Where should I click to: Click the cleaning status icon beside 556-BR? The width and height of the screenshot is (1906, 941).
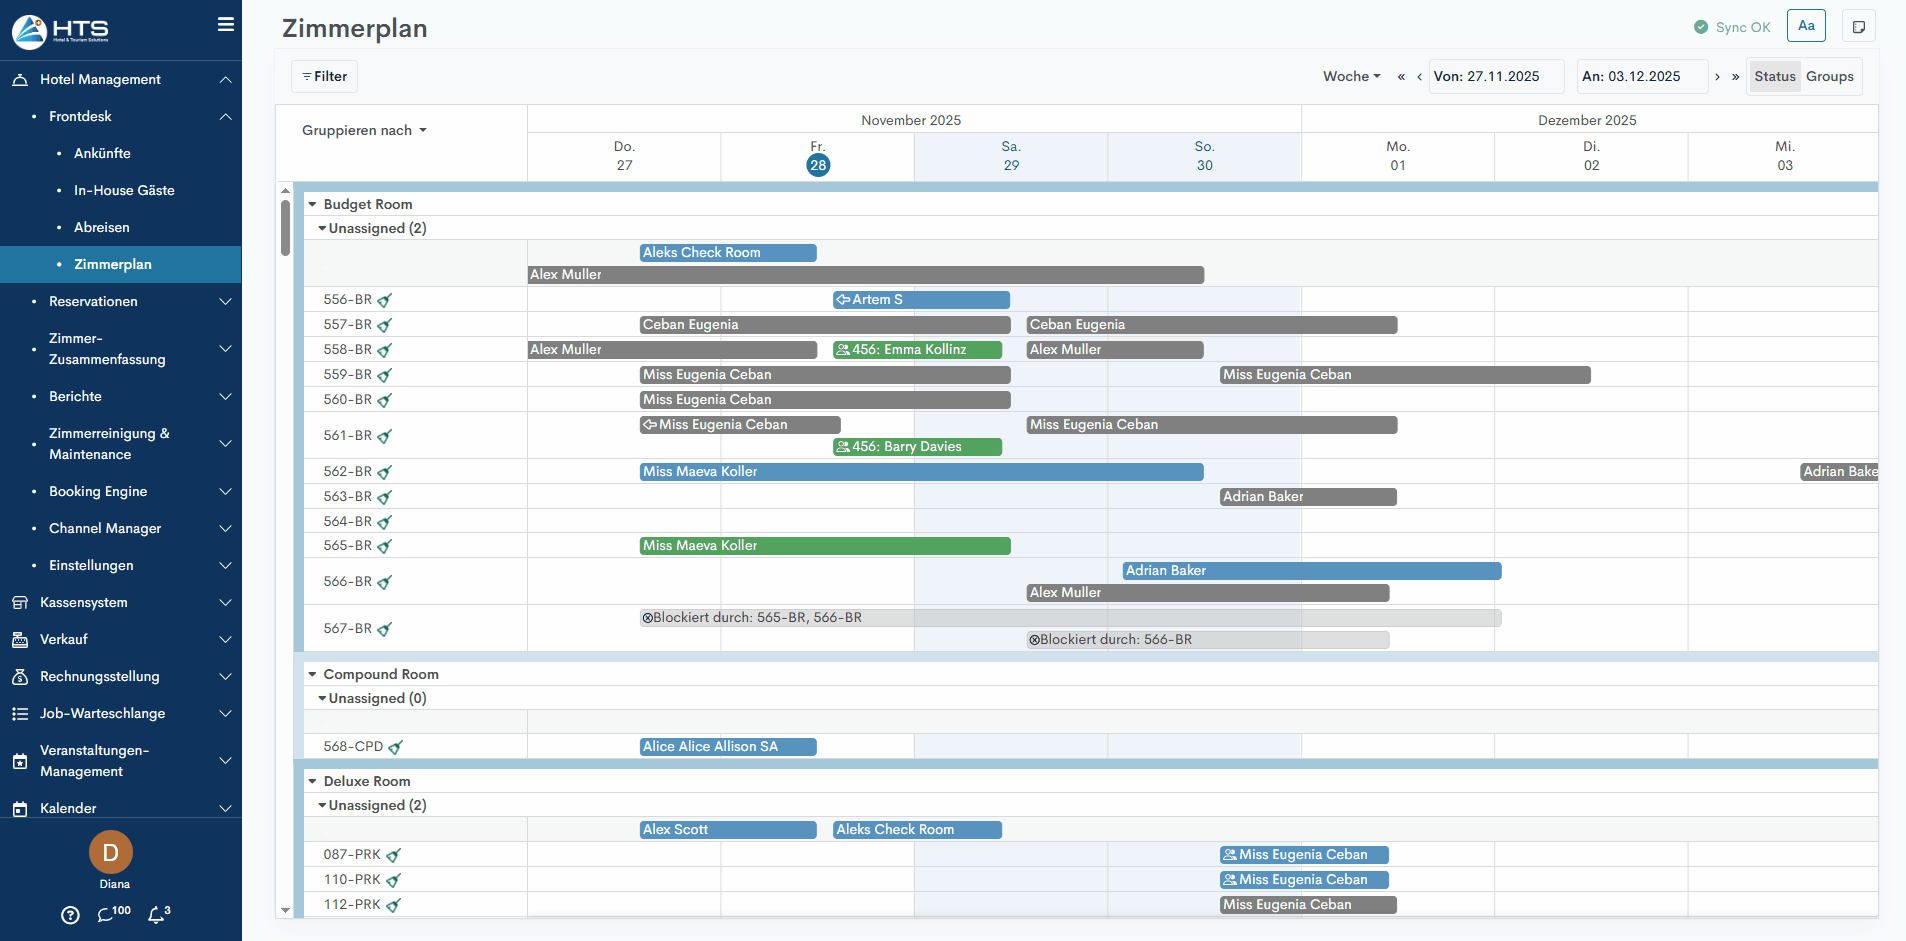[x=385, y=300]
